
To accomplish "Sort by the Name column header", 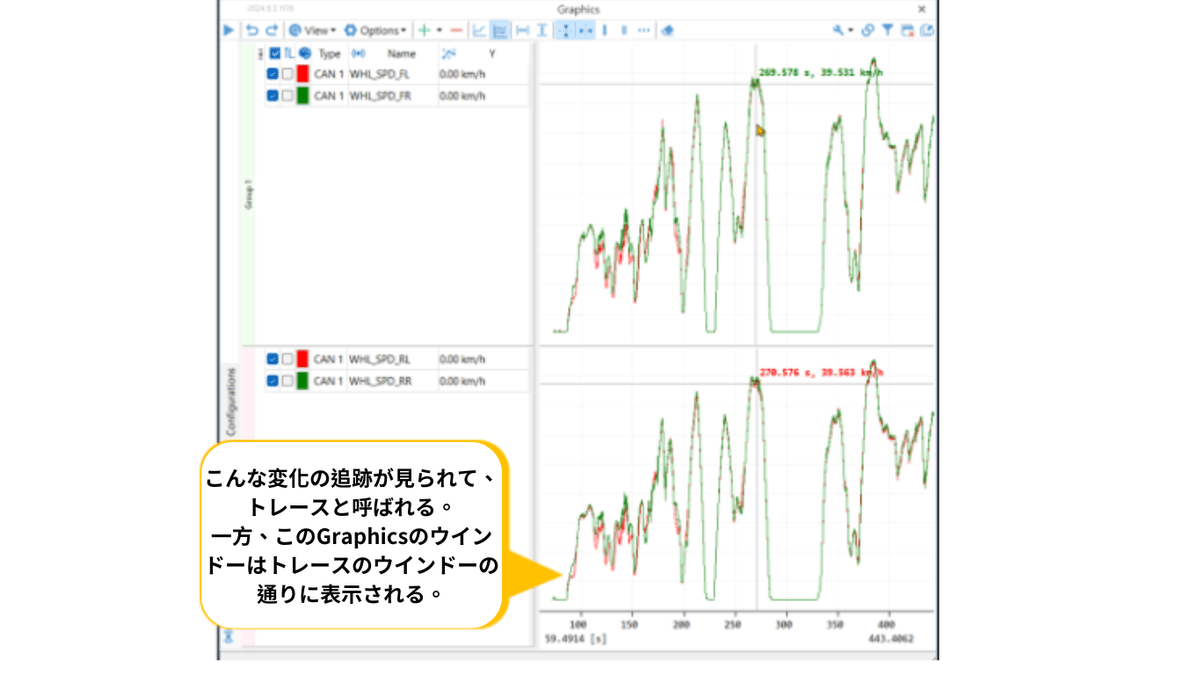I will click(401, 54).
